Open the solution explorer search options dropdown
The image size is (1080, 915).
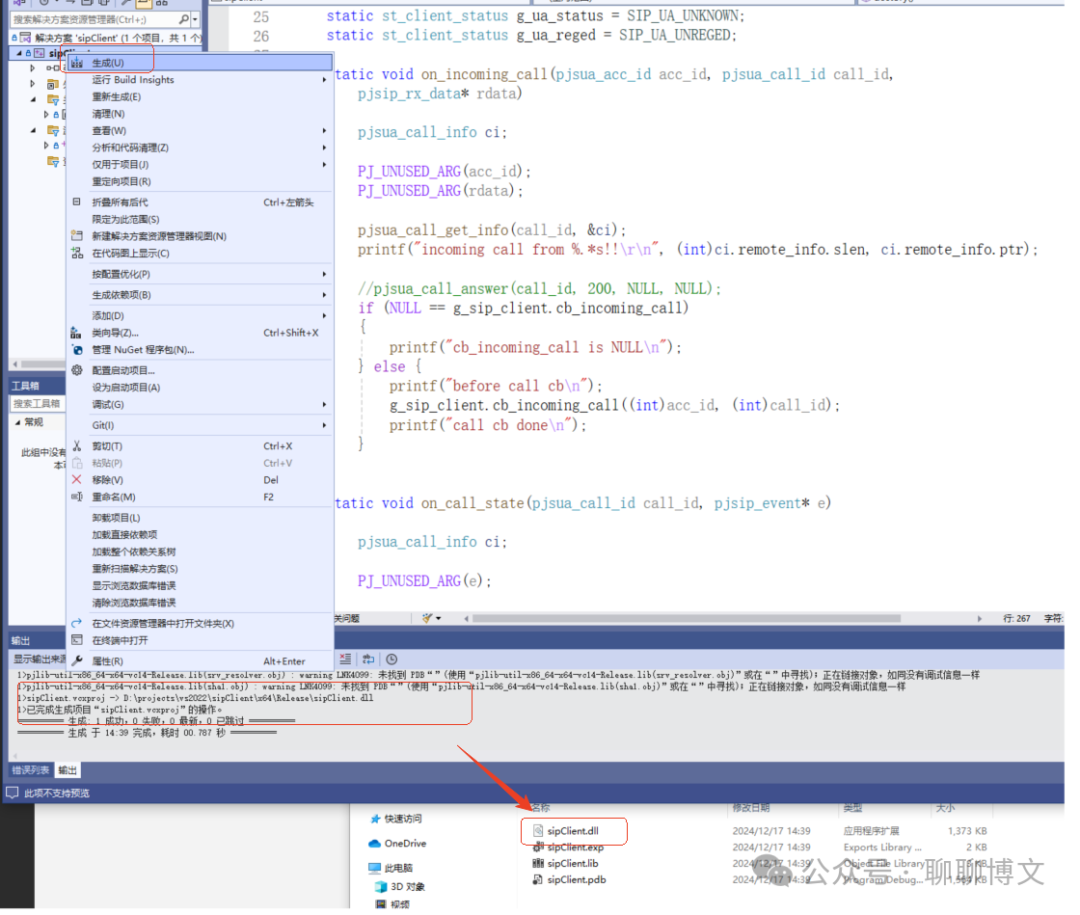194,20
